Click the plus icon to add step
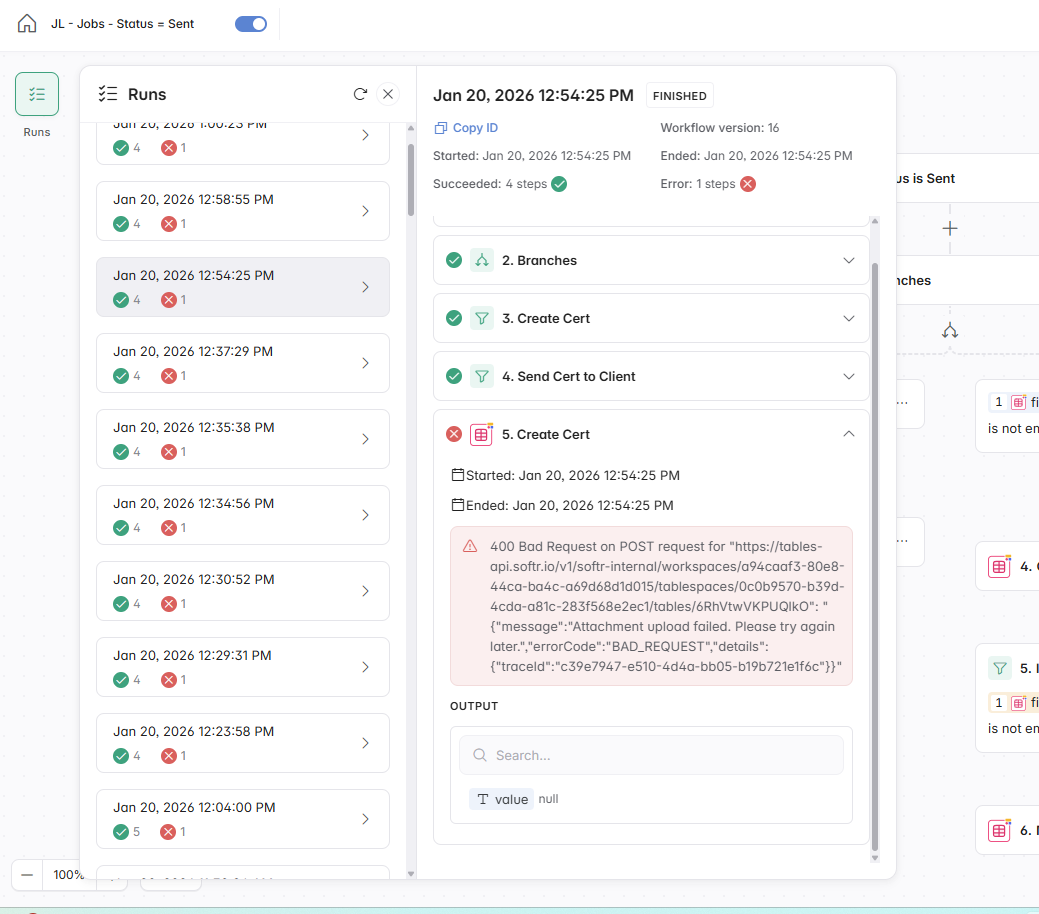This screenshot has height=914, width=1039. [x=950, y=228]
